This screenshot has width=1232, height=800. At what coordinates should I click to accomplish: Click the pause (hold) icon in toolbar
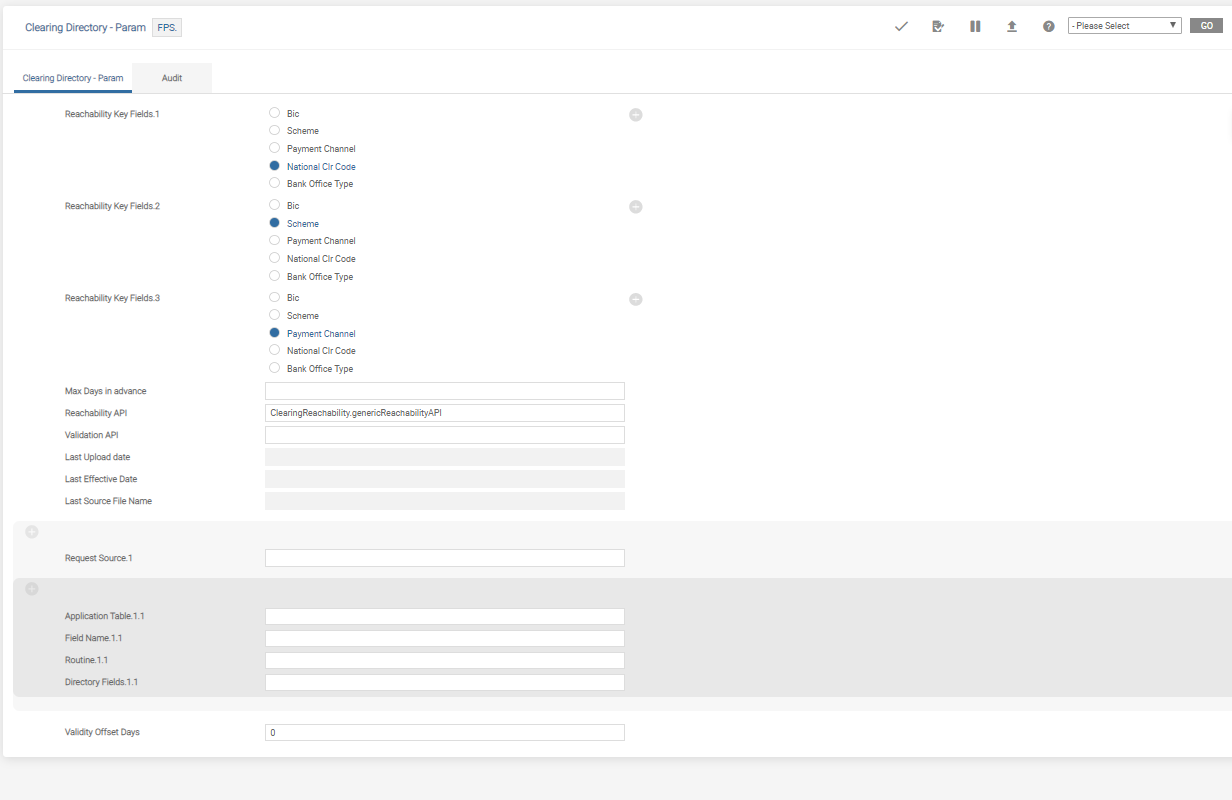coord(975,26)
